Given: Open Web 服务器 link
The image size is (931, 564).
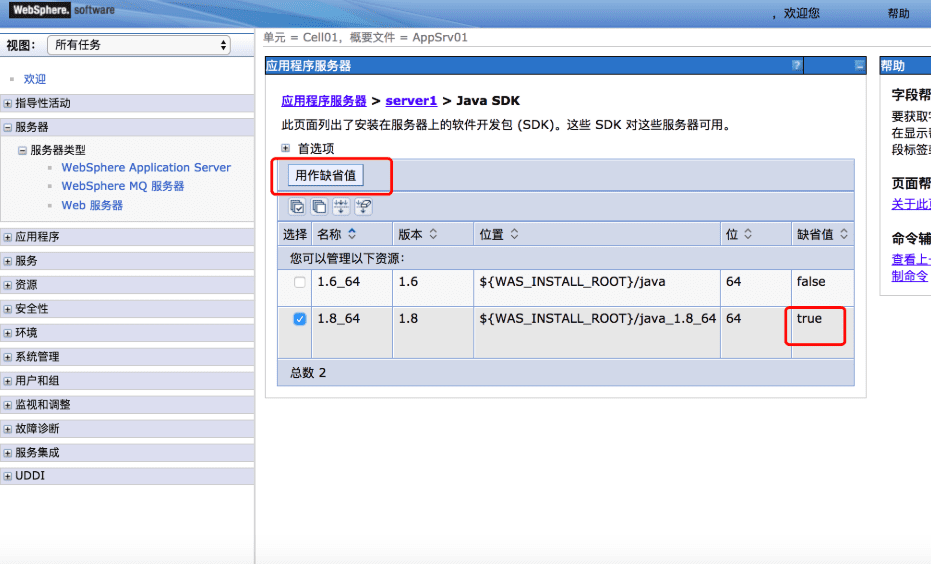Looking at the screenshot, I should pos(92,205).
